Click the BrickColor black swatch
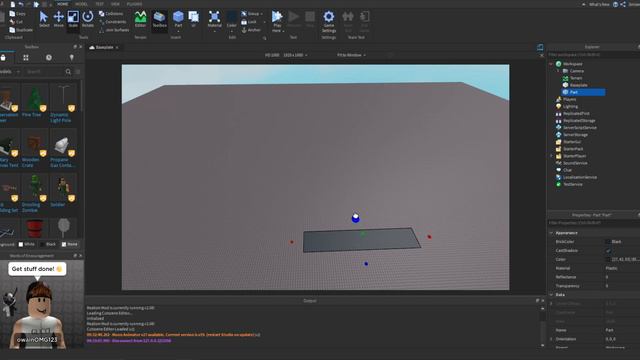The width and height of the screenshot is (640, 360). [608, 242]
